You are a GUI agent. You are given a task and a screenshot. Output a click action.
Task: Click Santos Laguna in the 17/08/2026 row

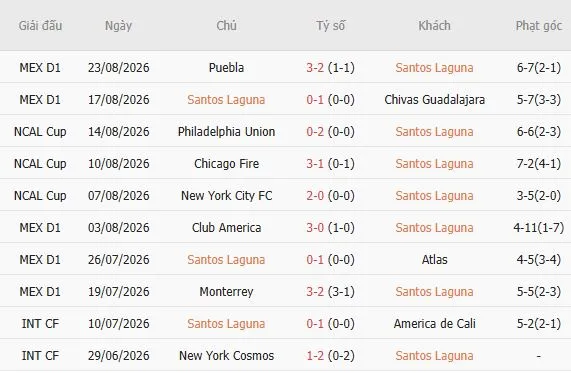click(x=226, y=100)
